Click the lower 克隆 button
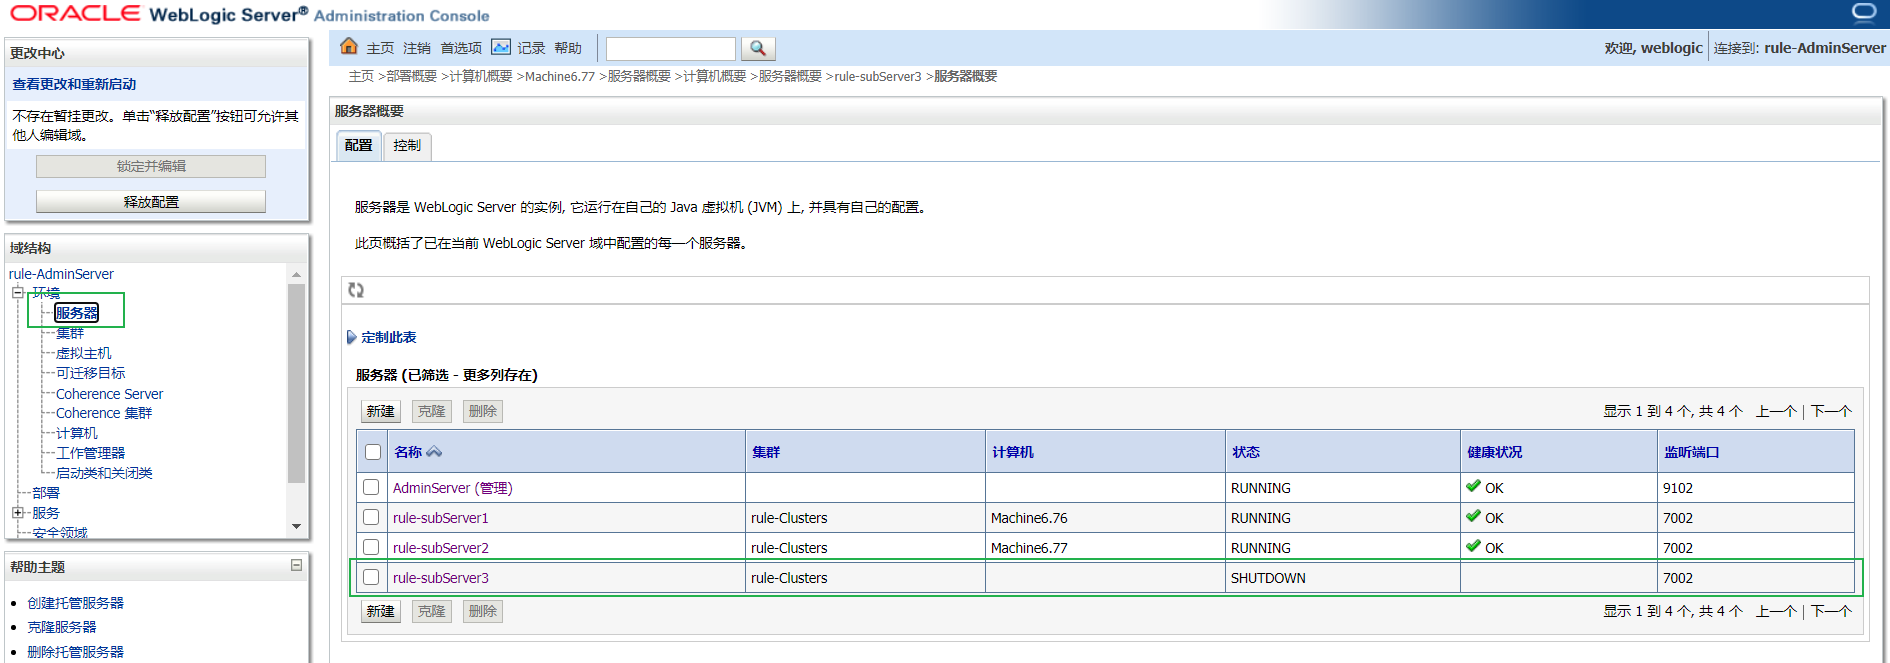This screenshot has height=663, width=1890. tap(432, 611)
